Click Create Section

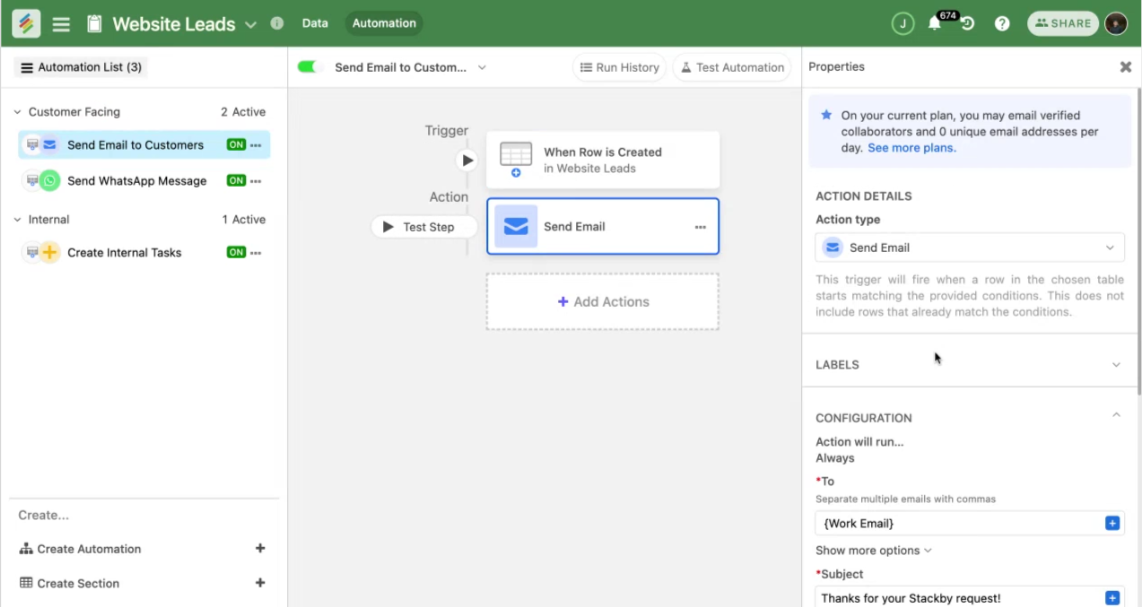click(78, 583)
